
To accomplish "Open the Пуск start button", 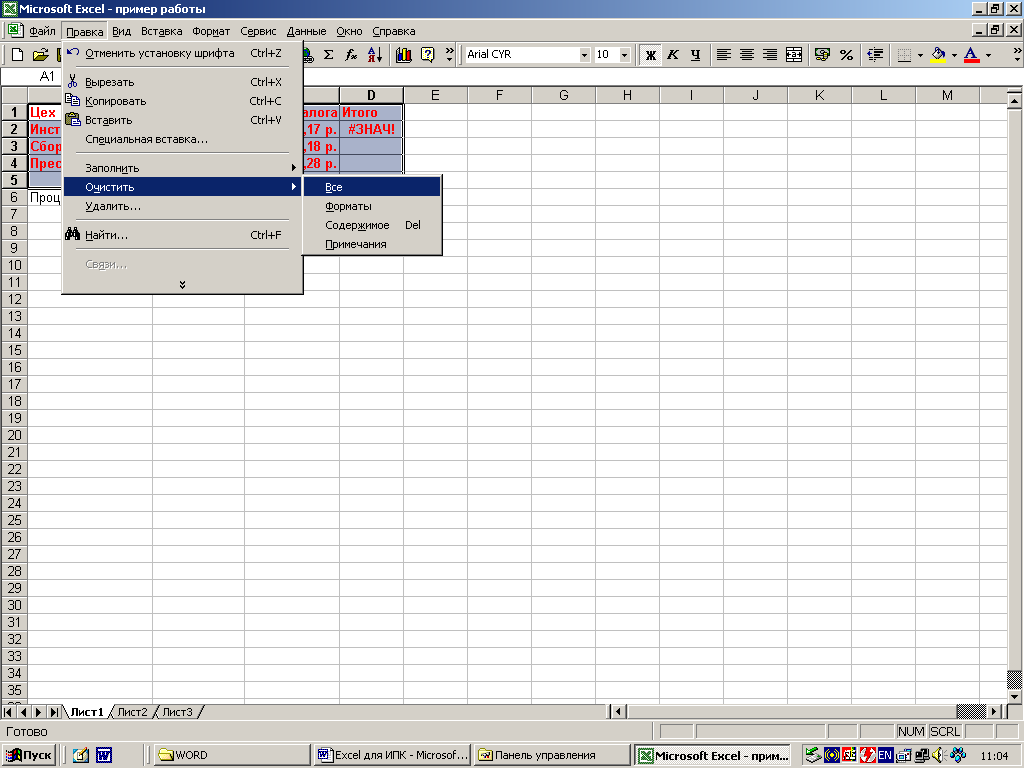I will (x=29, y=755).
